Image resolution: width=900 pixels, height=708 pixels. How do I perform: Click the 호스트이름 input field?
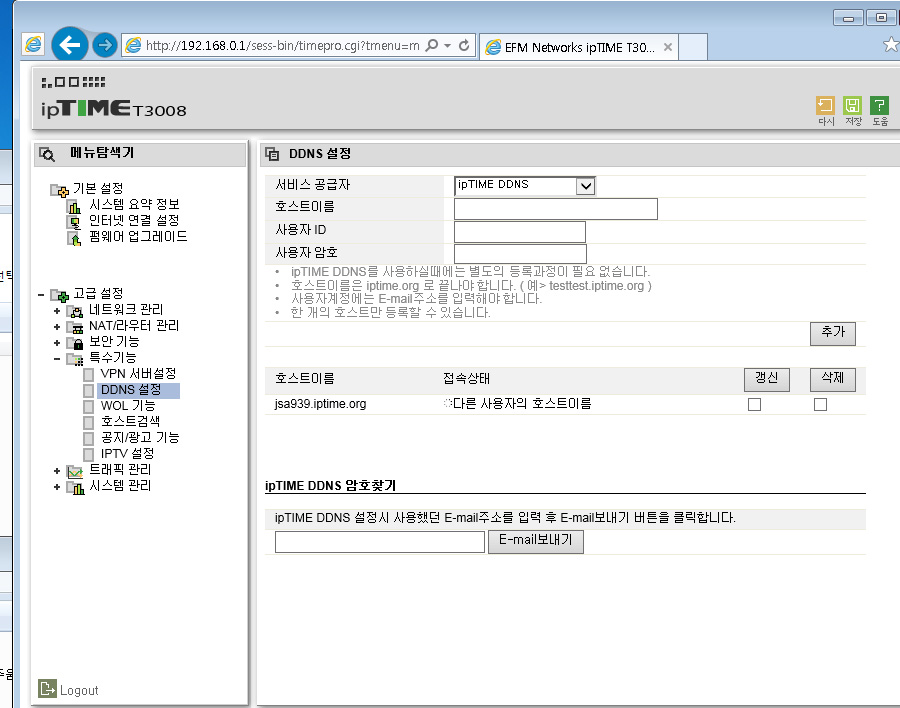point(556,209)
